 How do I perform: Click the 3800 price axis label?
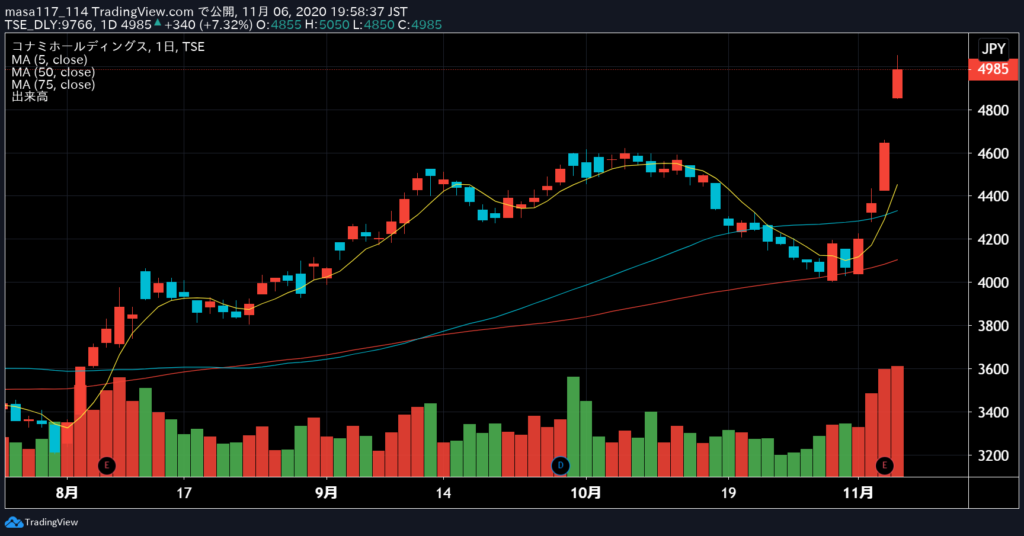993,326
